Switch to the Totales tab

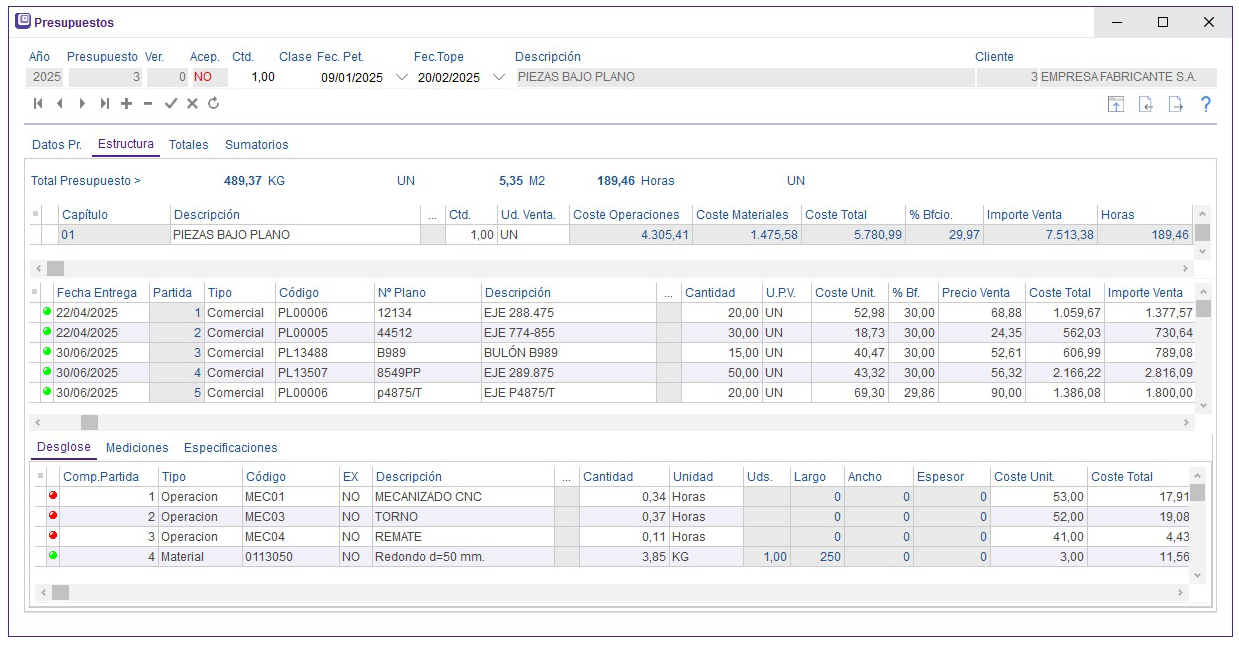[188, 145]
